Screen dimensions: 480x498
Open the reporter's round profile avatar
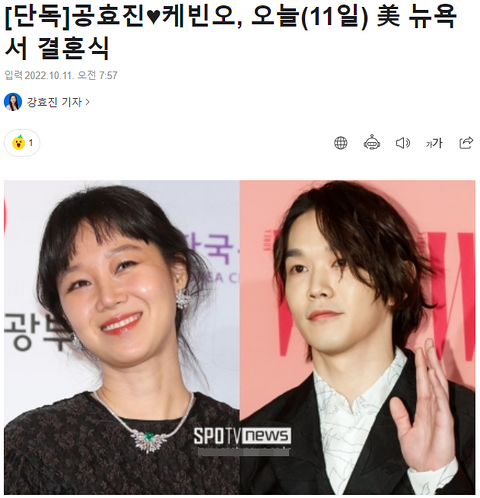[13, 102]
